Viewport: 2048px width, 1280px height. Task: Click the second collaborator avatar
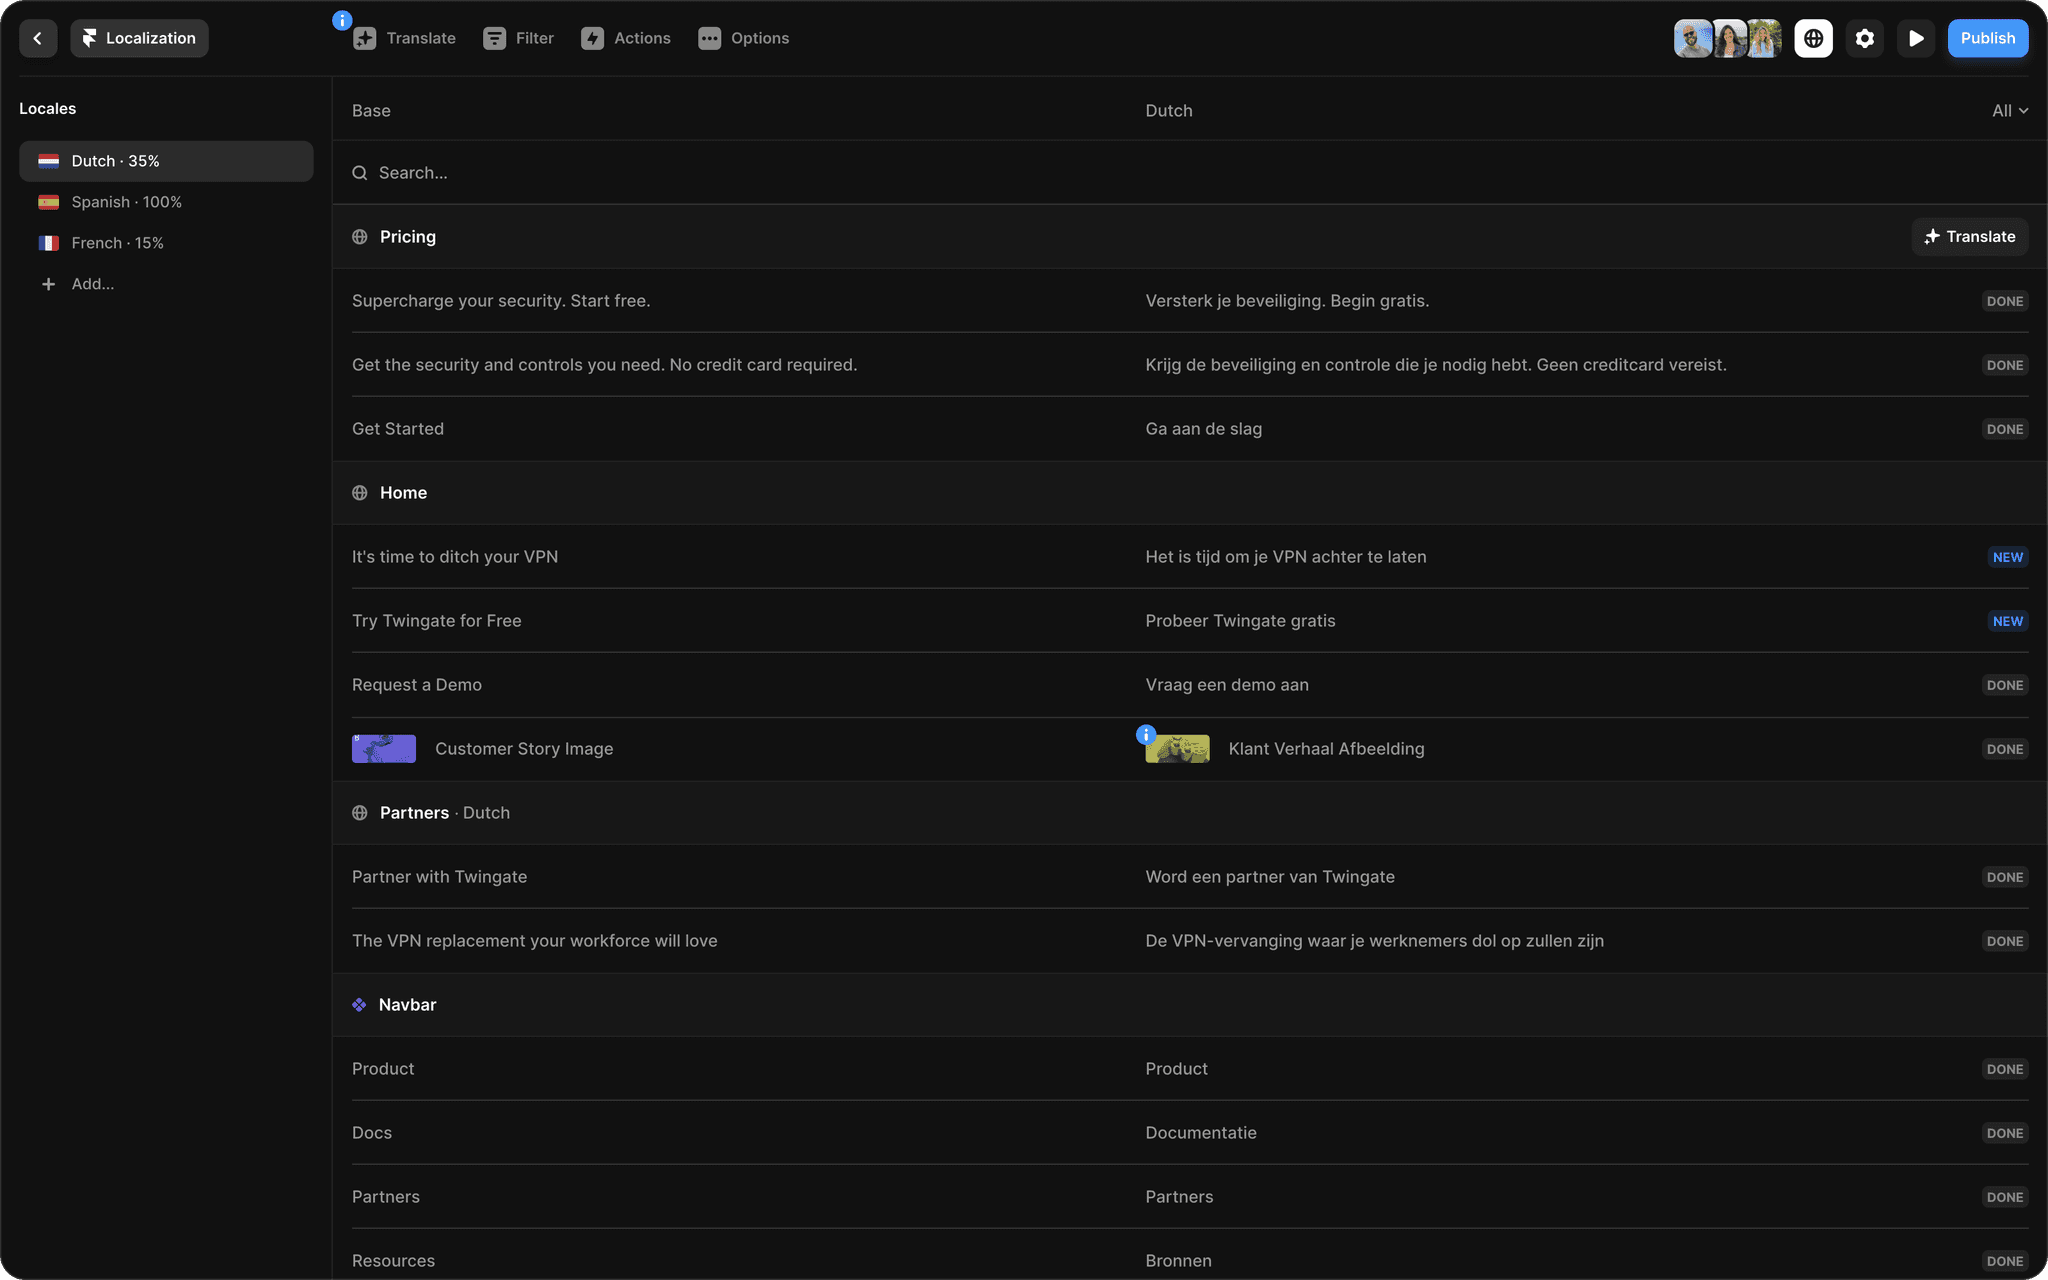1729,38
